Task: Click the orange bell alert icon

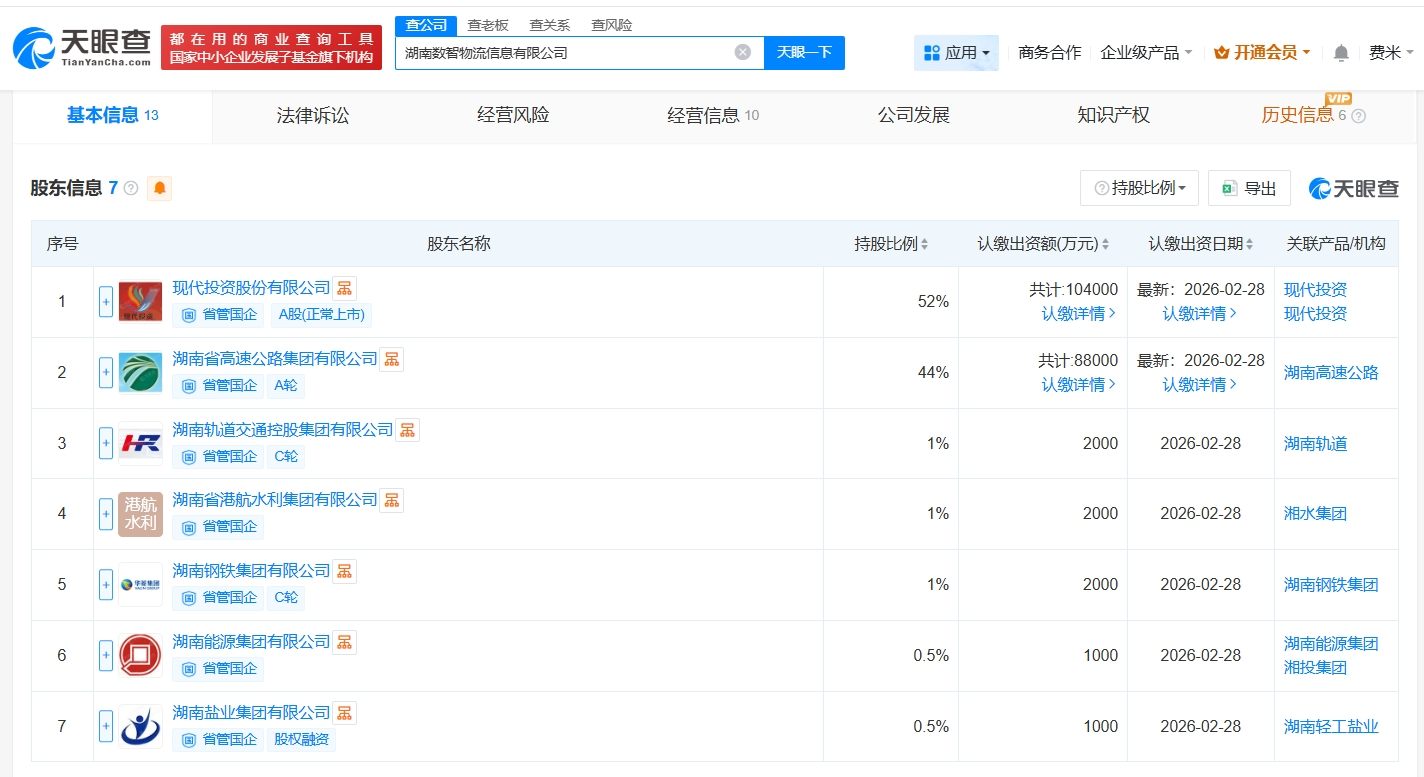Action: (x=159, y=188)
